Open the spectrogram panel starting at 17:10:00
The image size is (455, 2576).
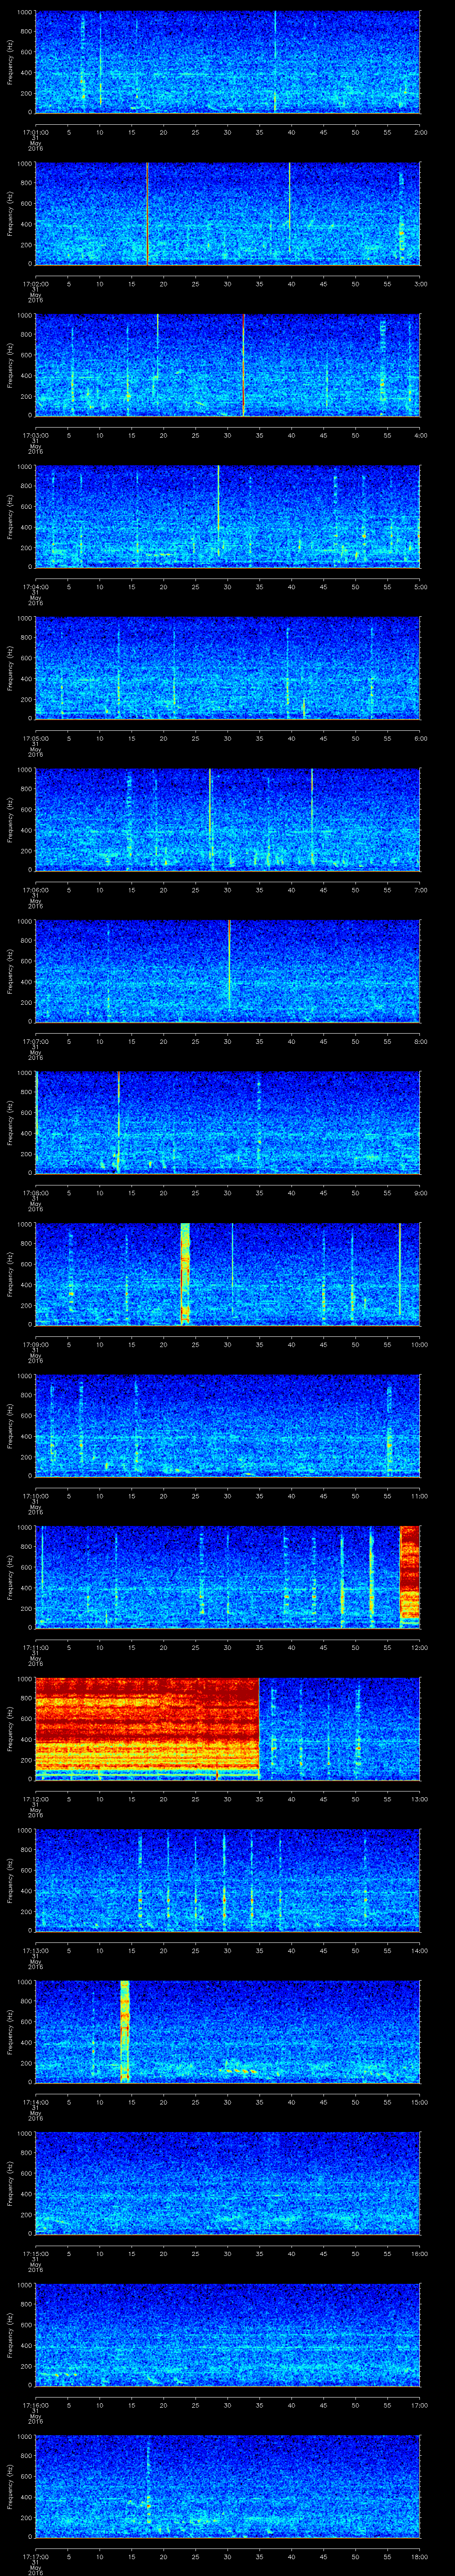[227, 1425]
